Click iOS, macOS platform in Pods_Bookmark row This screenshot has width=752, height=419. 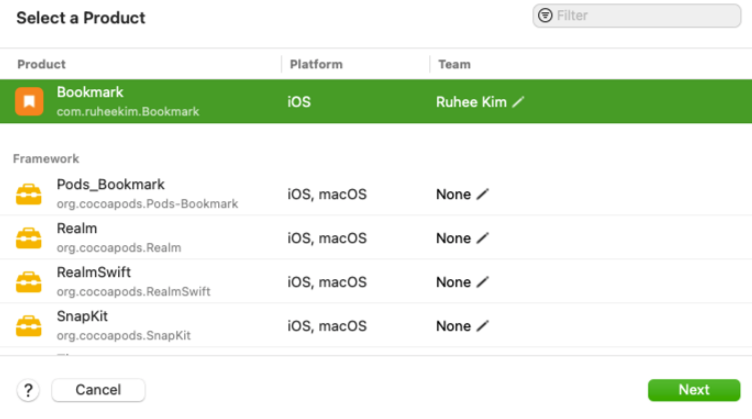coord(327,194)
